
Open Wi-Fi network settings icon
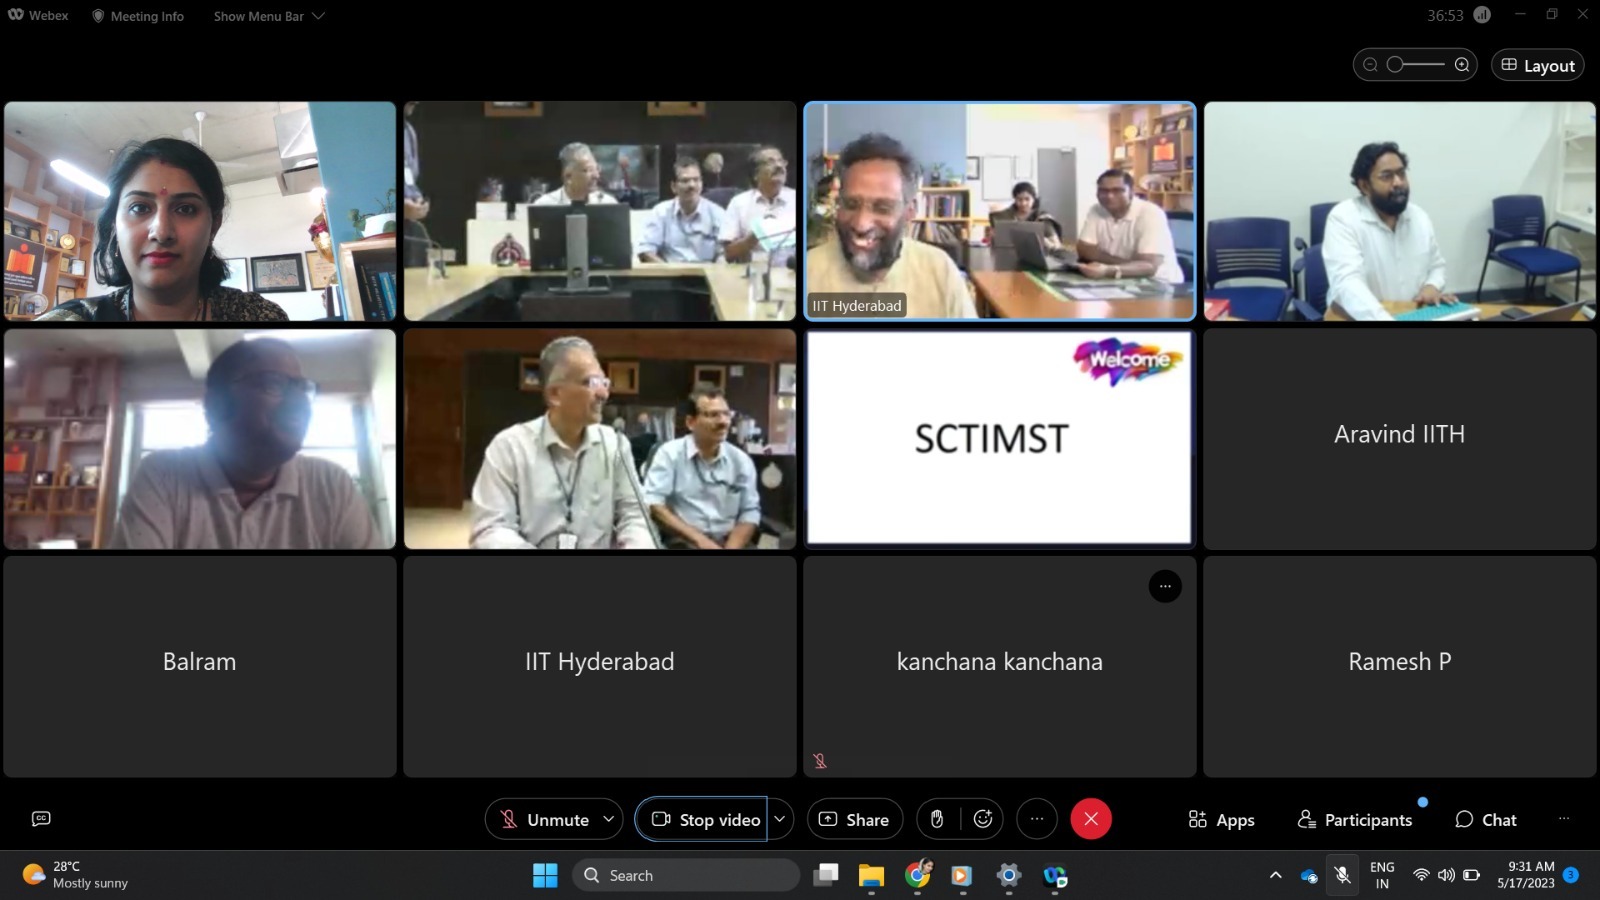(1421, 875)
